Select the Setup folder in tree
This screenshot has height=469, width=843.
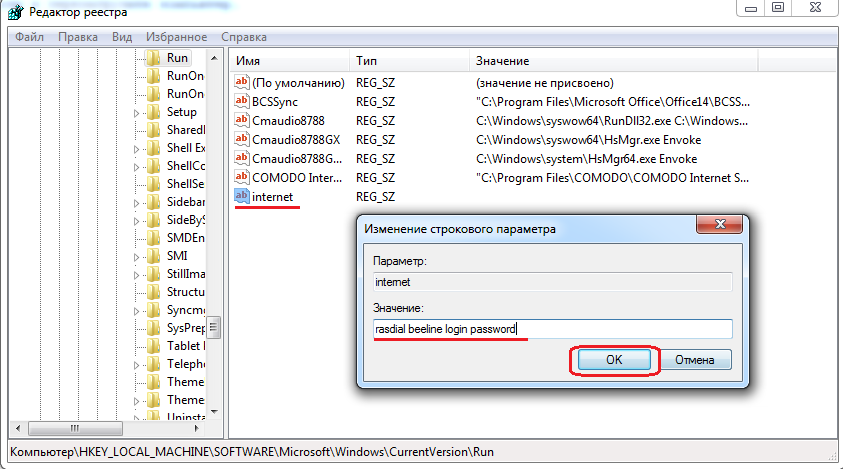click(x=182, y=112)
